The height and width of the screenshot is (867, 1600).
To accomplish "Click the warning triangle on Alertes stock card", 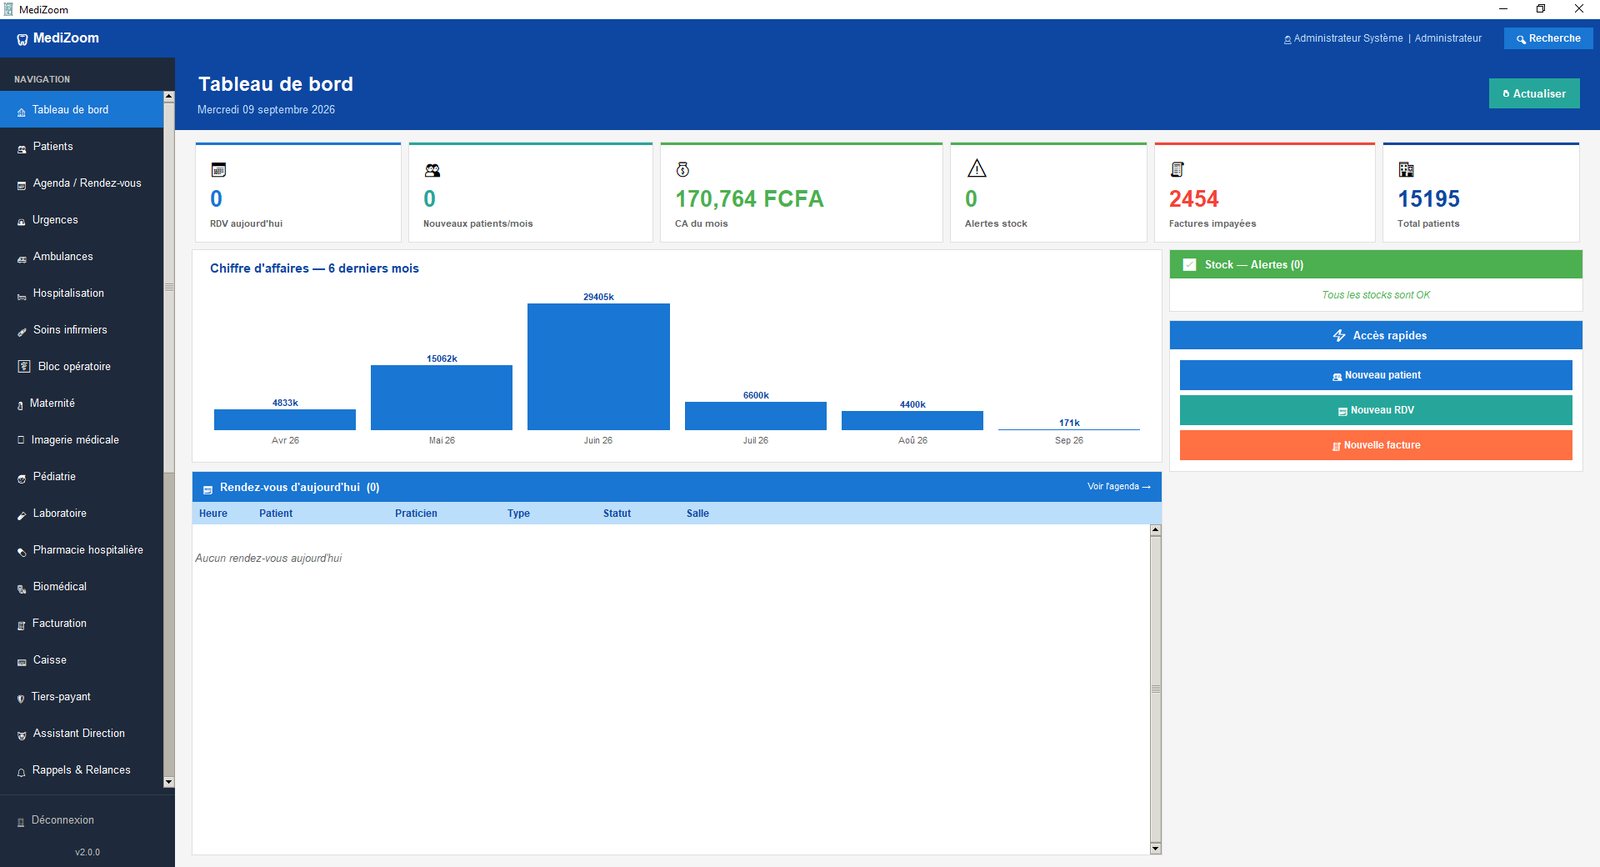I will coord(977,168).
